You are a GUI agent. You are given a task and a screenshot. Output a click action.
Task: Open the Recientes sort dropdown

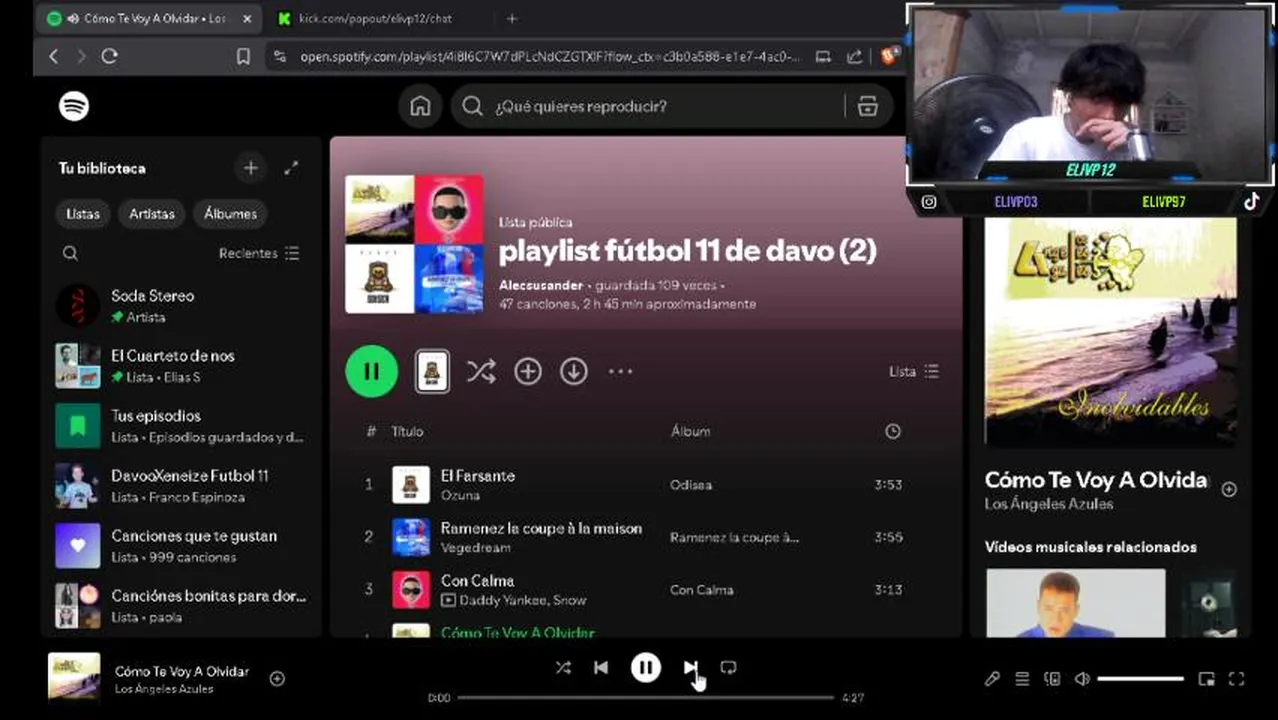[x=259, y=253]
